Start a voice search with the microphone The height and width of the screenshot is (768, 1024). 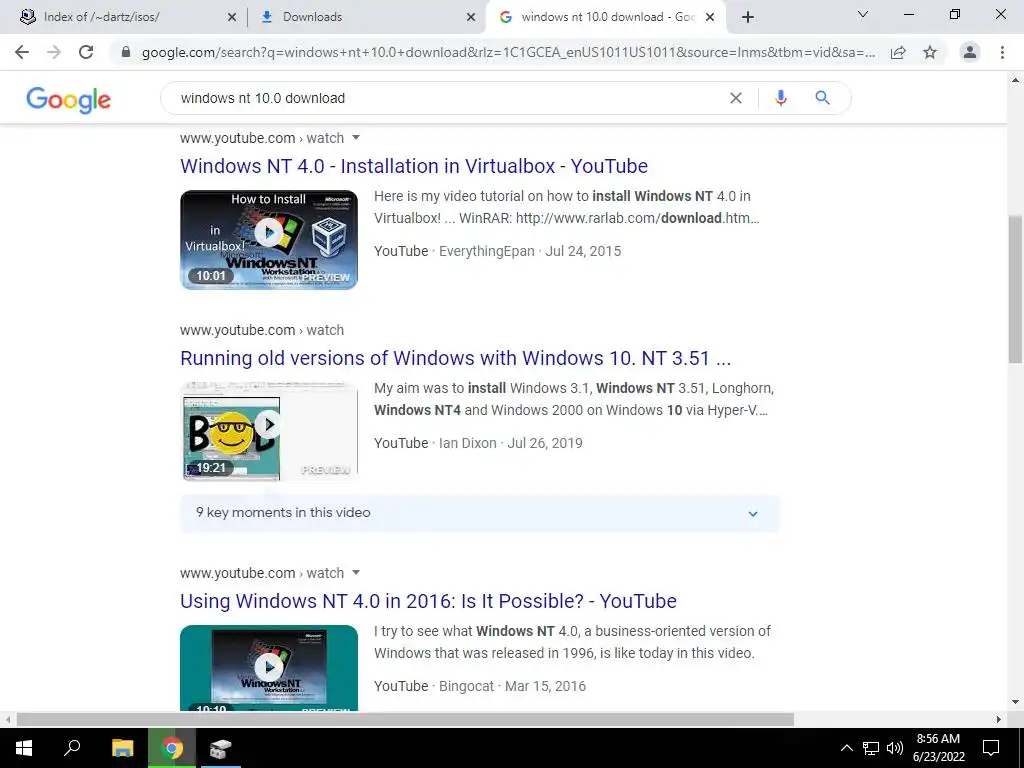(780, 98)
